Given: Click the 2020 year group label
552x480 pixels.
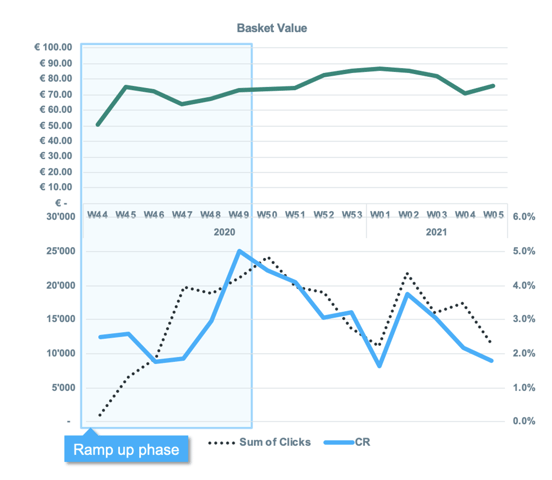Looking at the screenshot, I should (224, 232).
